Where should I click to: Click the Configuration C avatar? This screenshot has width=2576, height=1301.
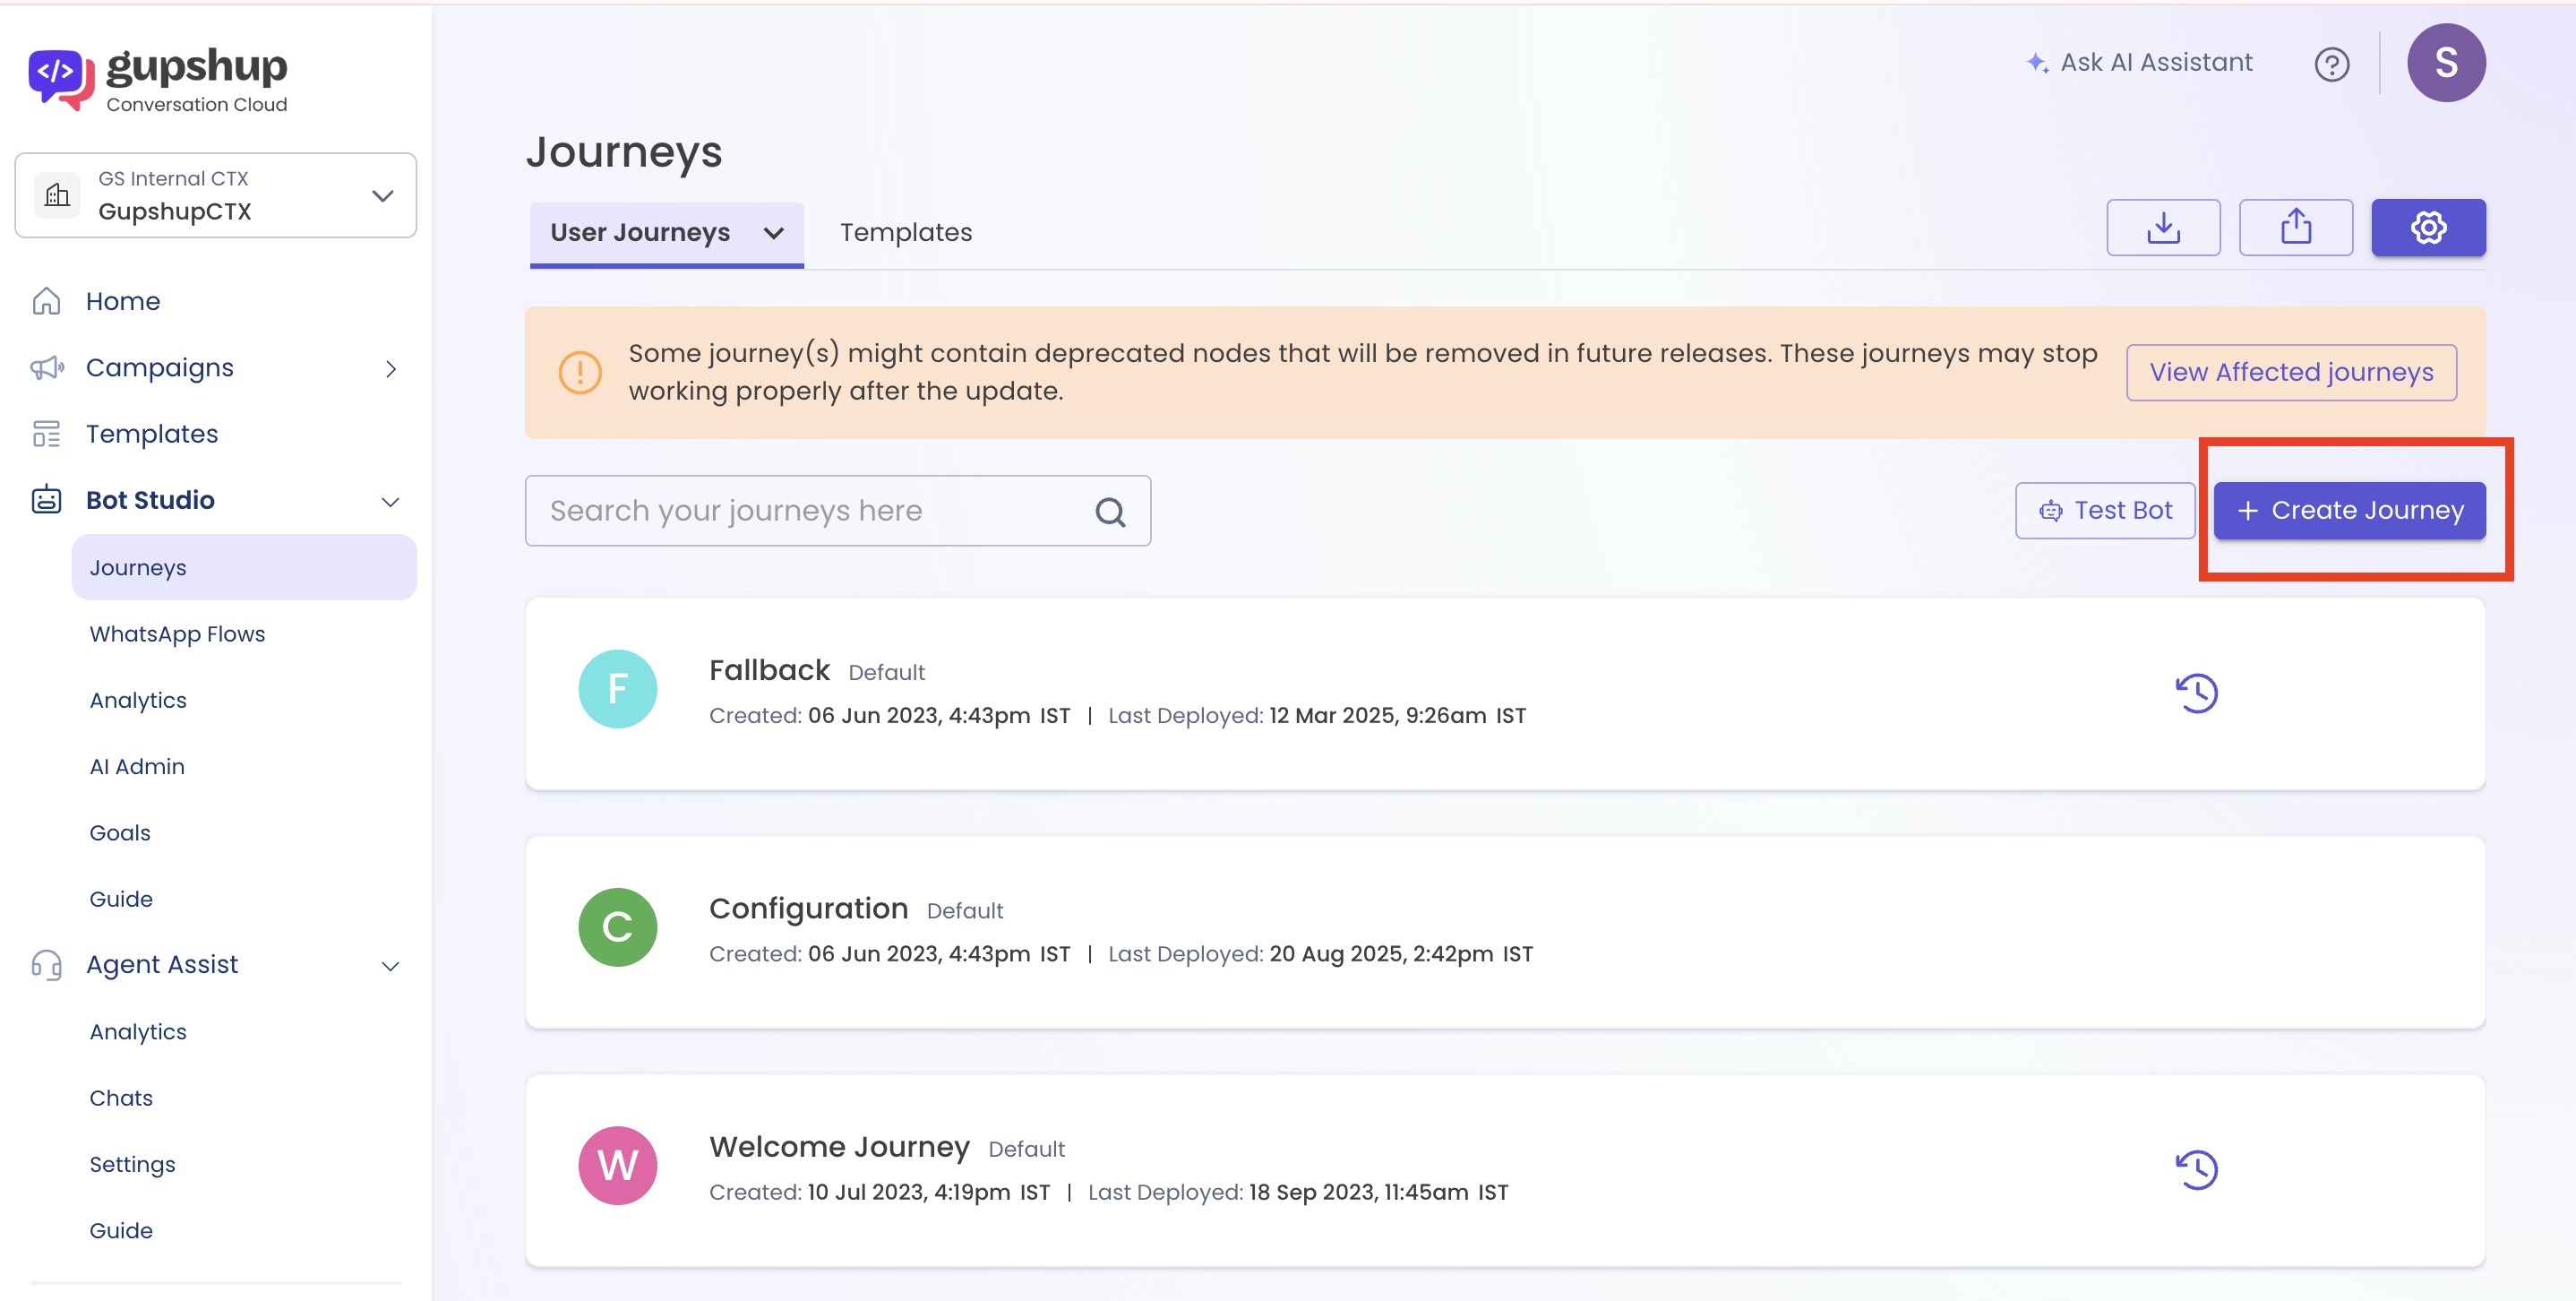pos(618,927)
